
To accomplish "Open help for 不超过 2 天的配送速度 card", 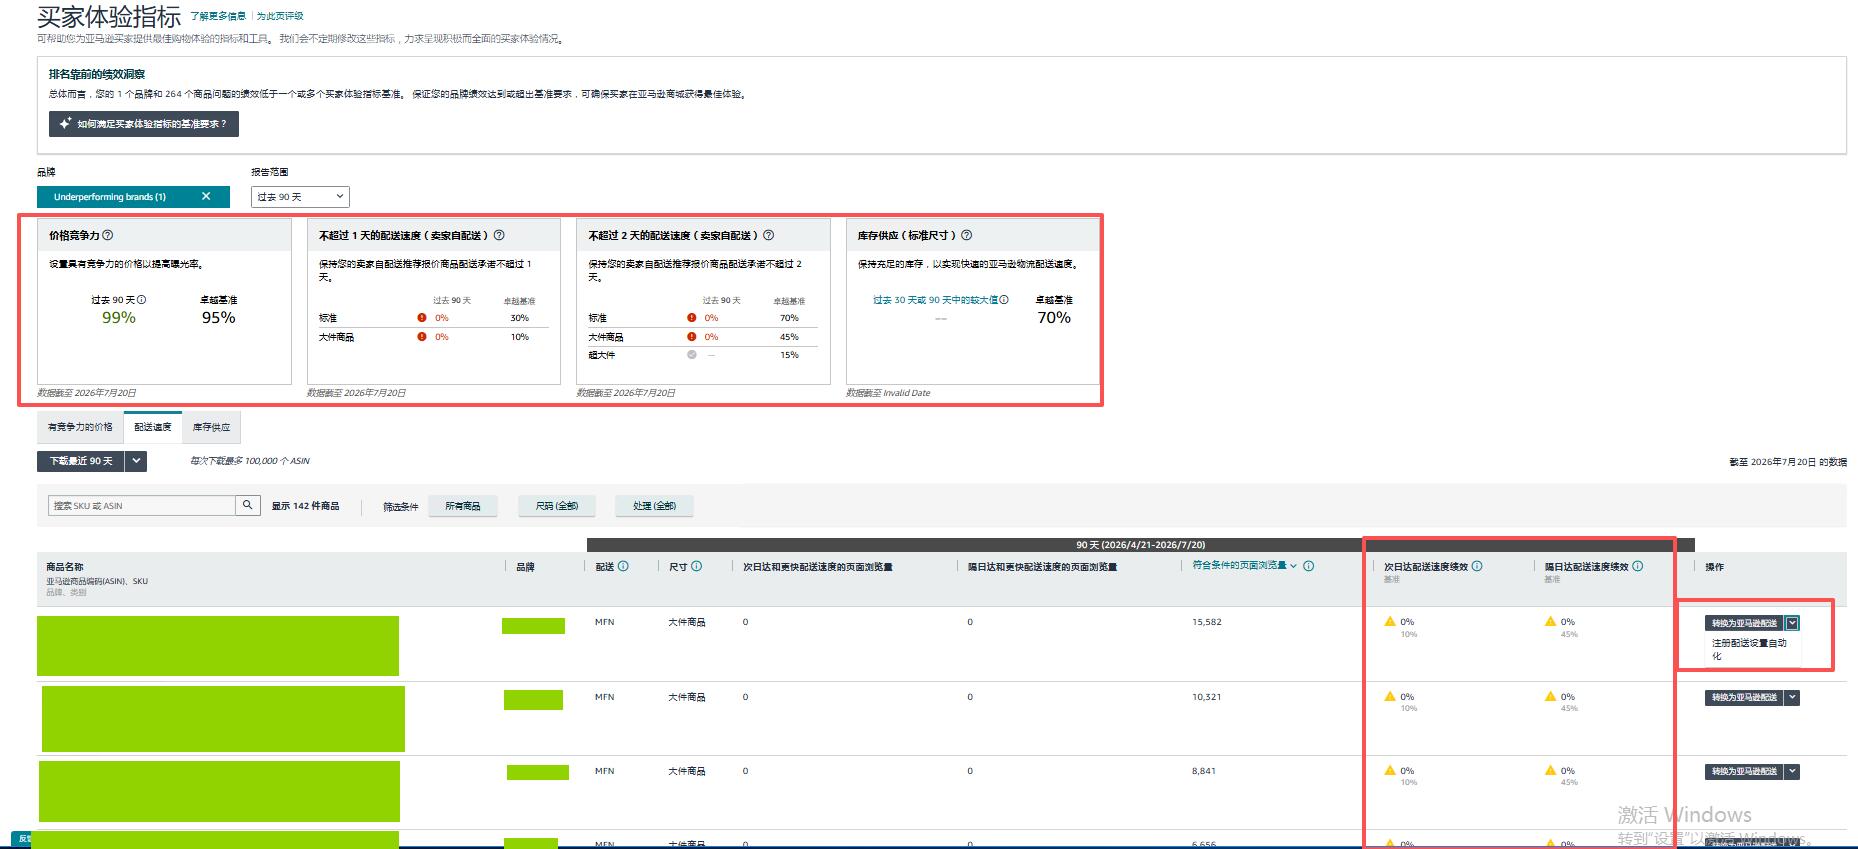I will tap(769, 236).
